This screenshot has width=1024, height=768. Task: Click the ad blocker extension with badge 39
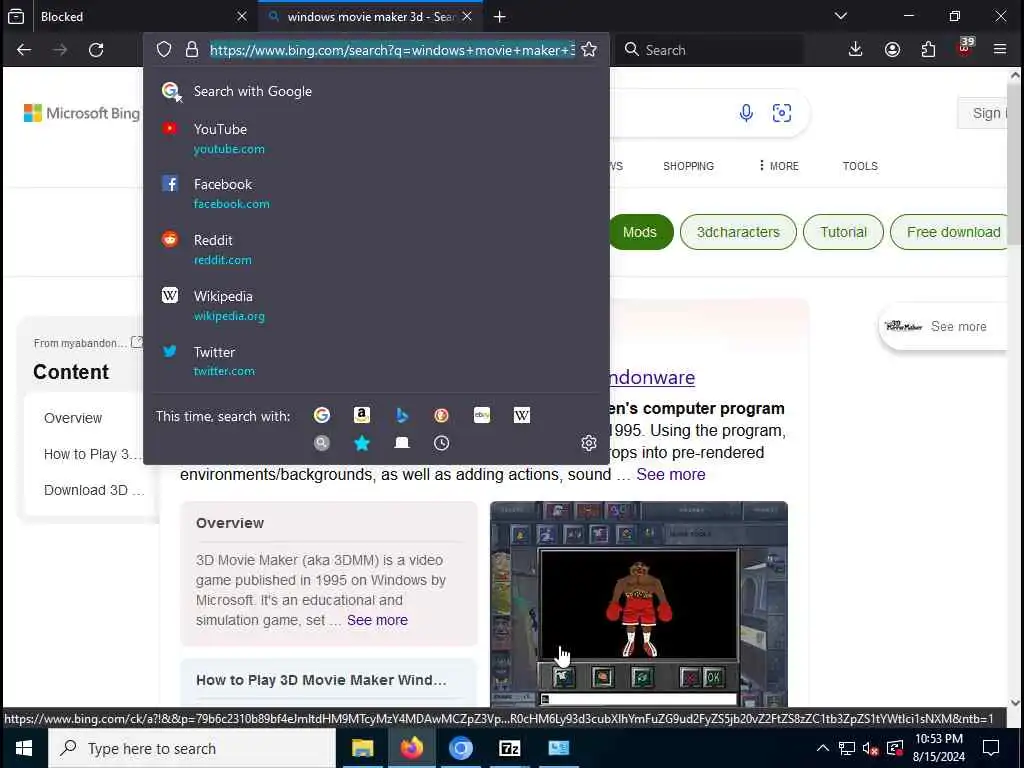click(x=965, y=48)
